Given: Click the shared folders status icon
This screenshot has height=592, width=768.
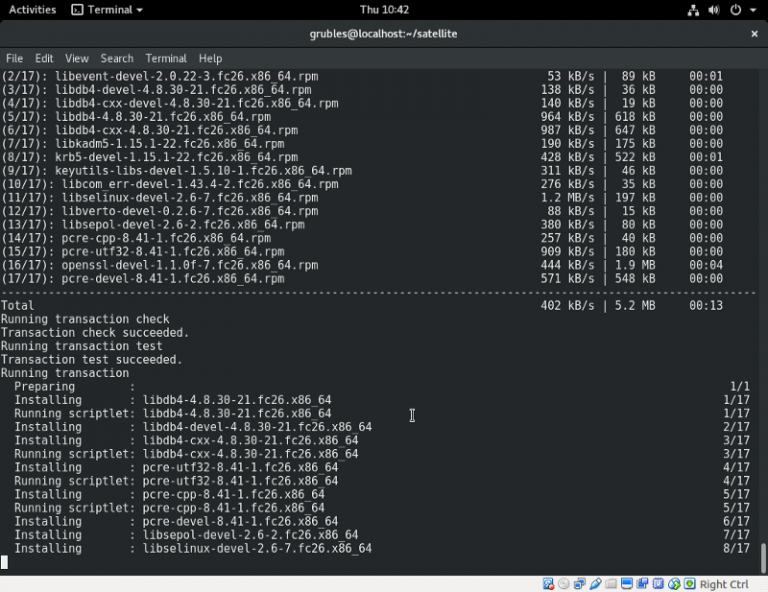Looking at the screenshot, I should pyautogui.click(x=612, y=584).
